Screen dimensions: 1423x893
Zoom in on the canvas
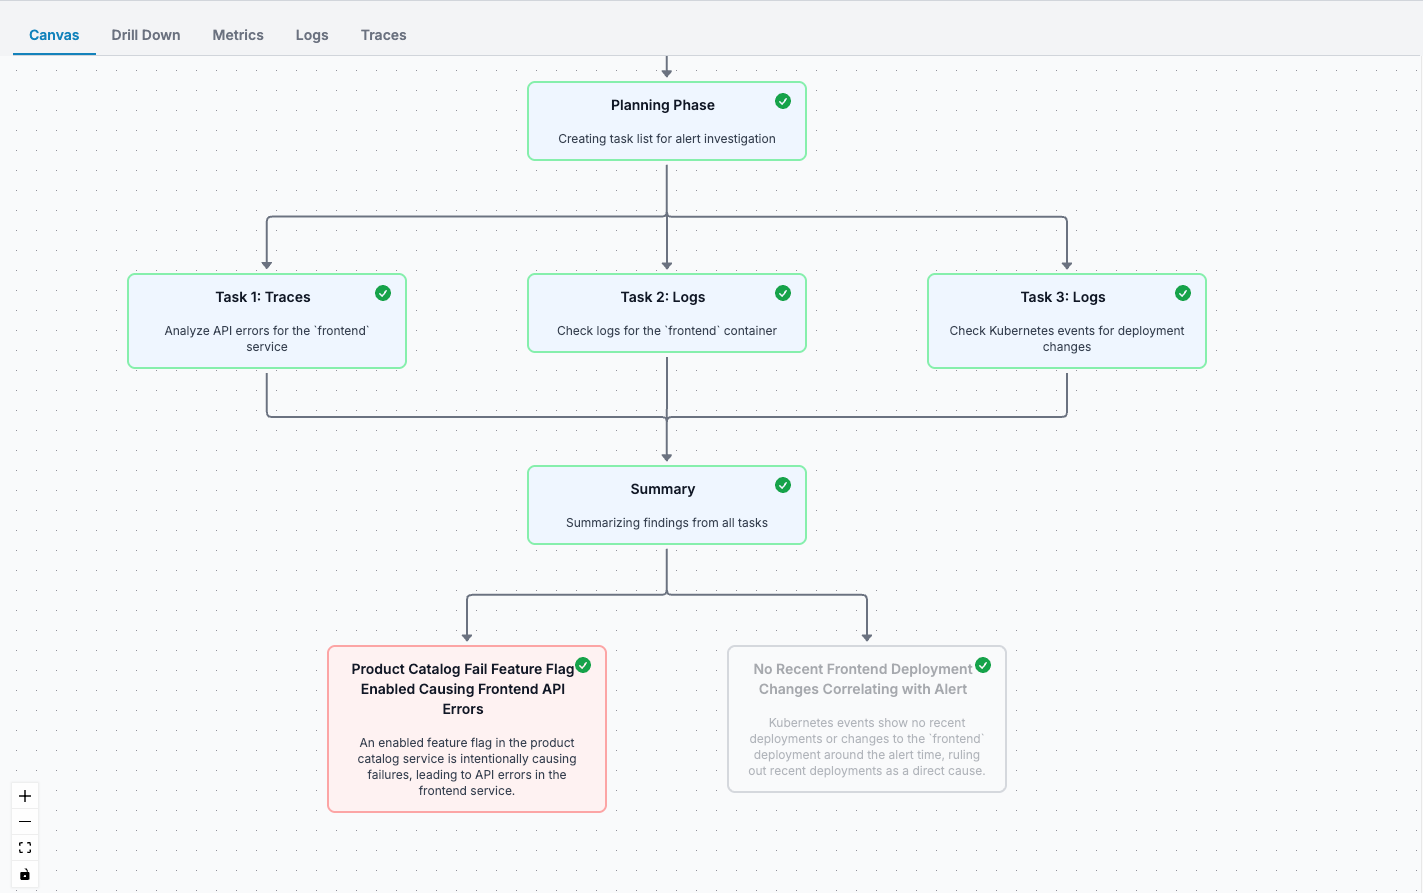(25, 796)
